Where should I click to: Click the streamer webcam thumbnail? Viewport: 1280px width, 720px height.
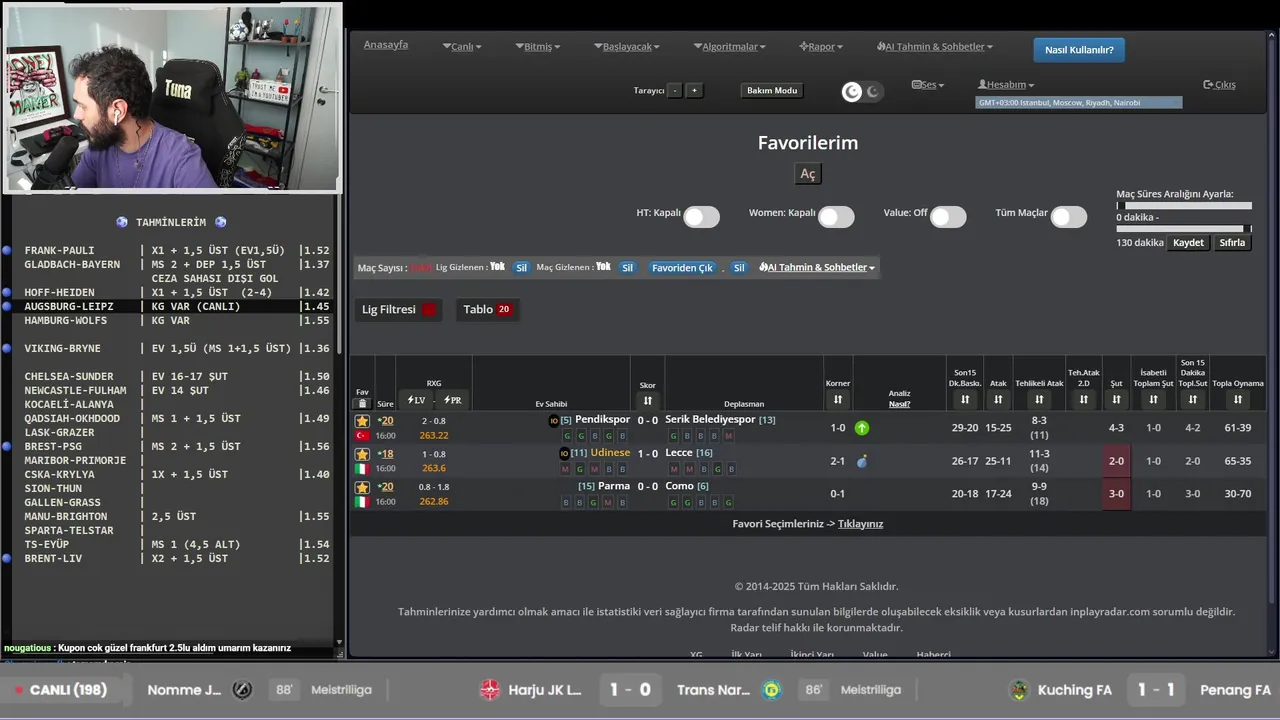pyautogui.click(x=171, y=97)
